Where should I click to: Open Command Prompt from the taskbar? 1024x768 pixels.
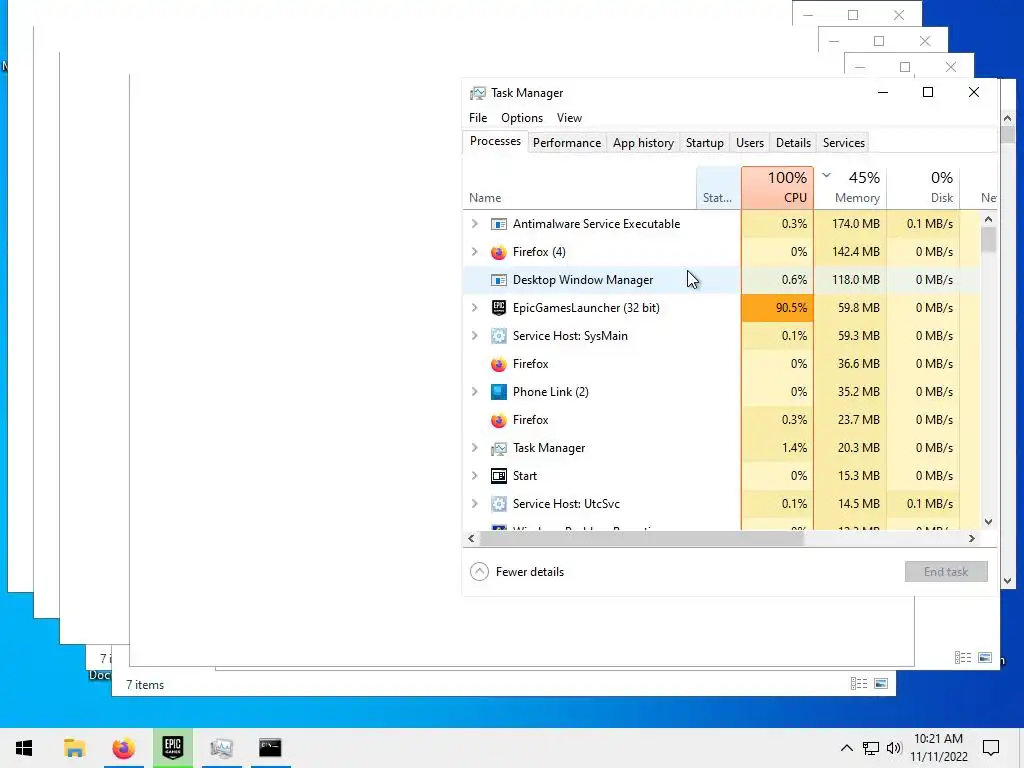tap(270, 748)
